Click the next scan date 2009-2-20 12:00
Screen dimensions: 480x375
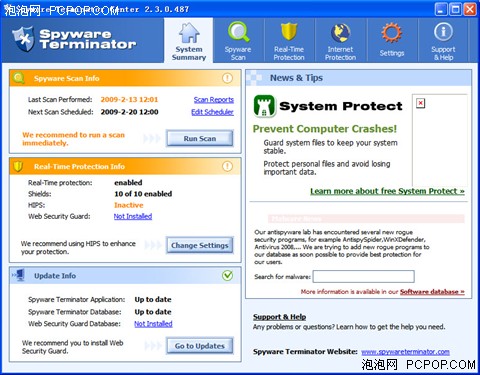click(x=129, y=112)
